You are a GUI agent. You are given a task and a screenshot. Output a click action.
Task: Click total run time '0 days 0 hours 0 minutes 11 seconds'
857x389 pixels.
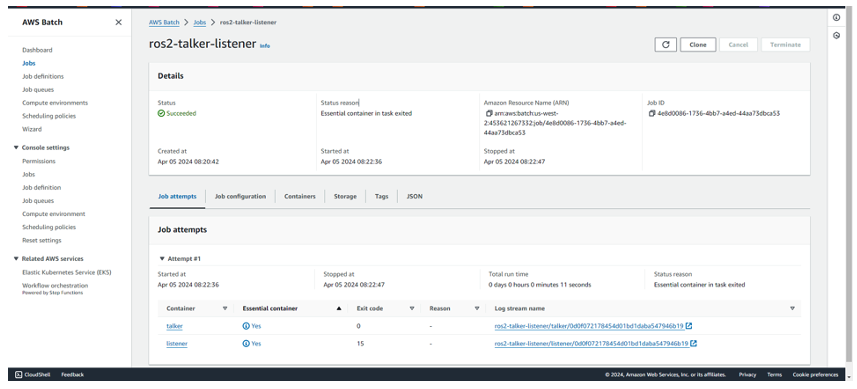point(539,285)
